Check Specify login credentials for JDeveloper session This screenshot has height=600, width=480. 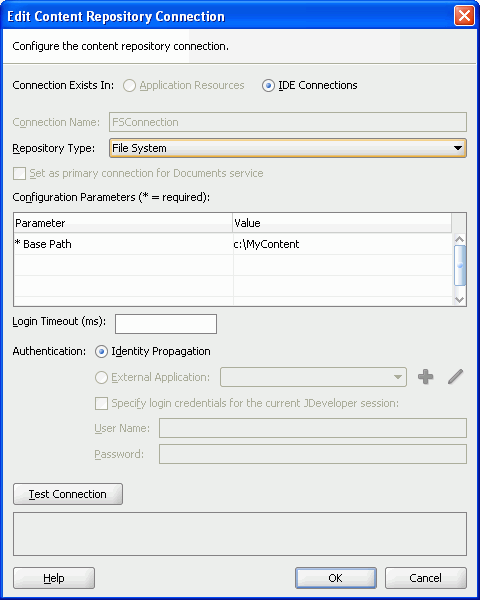tap(101, 403)
